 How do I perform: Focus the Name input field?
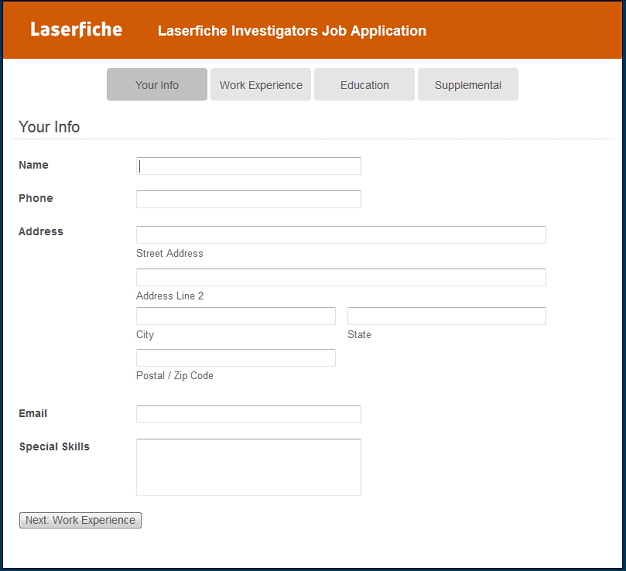click(249, 166)
